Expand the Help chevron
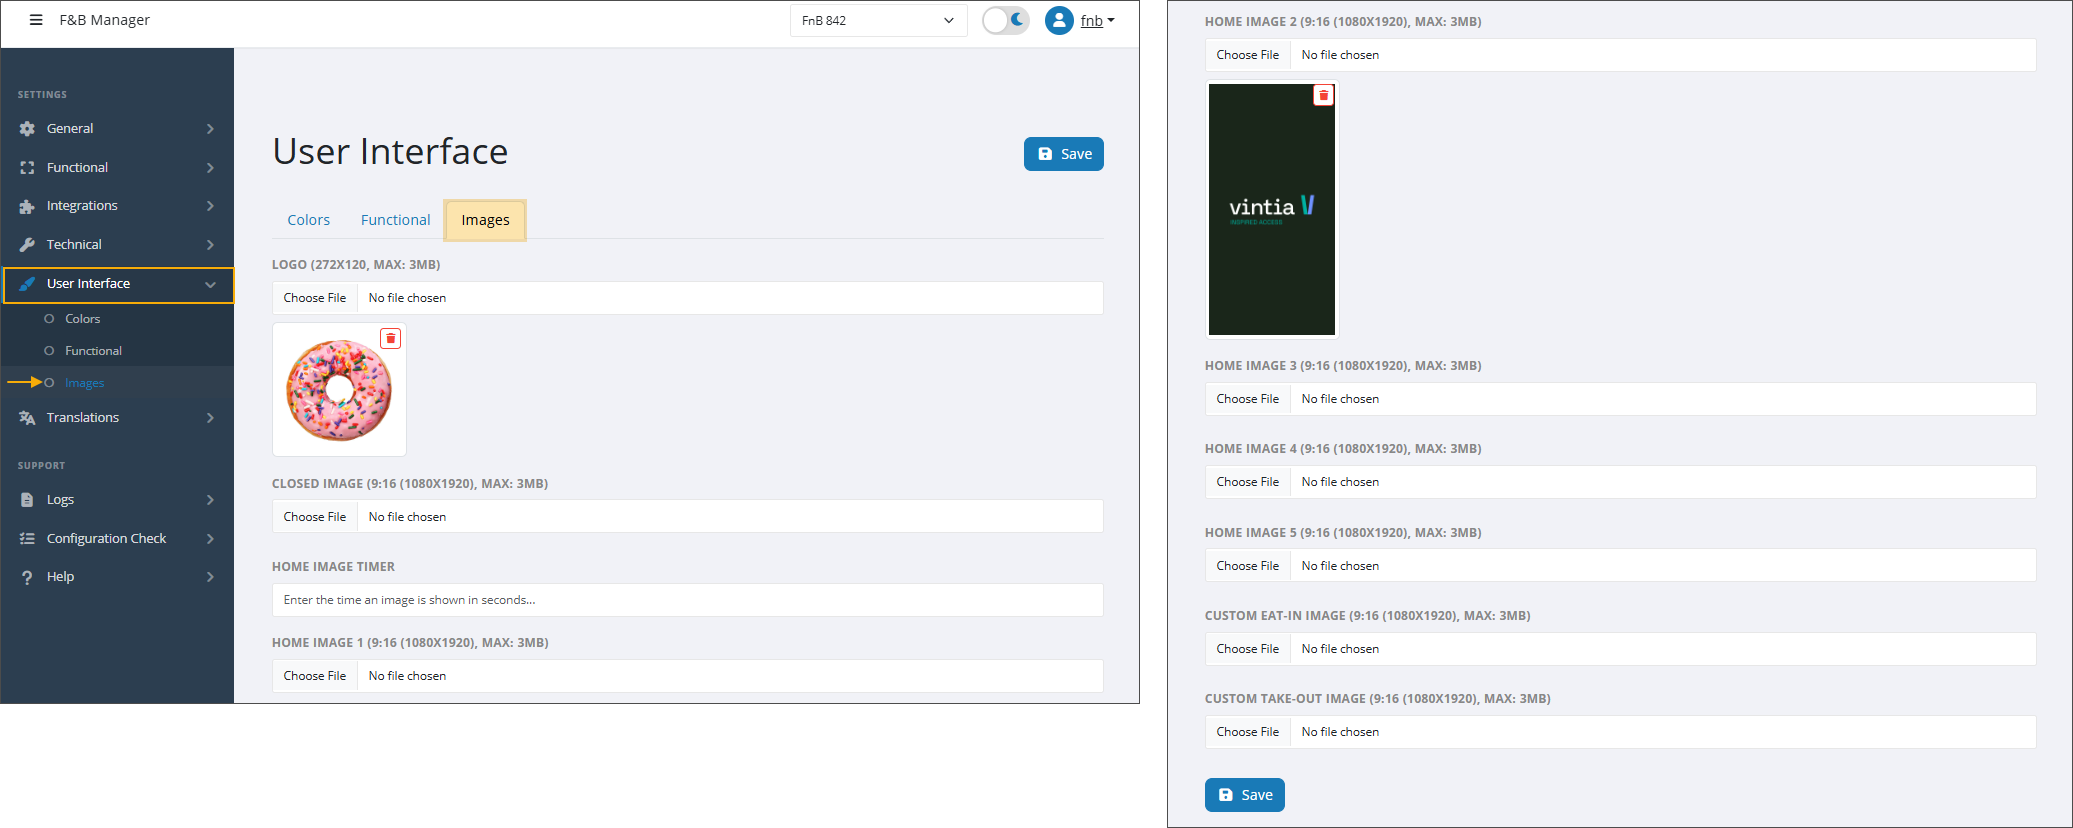The width and height of the screenshot is (2073, 828). pyautogui.click(x=210, y=577)
